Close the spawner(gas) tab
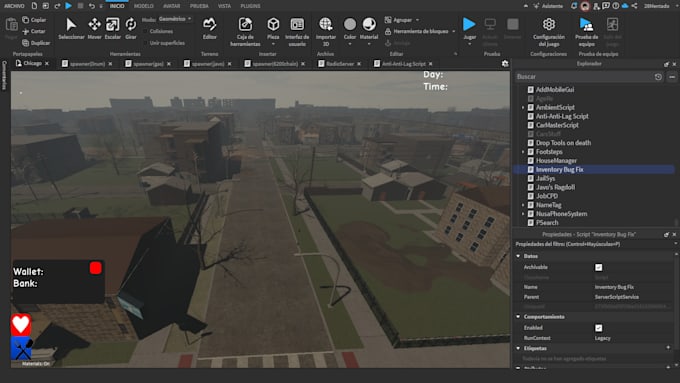The image size is (680, 383). [169, 64]
